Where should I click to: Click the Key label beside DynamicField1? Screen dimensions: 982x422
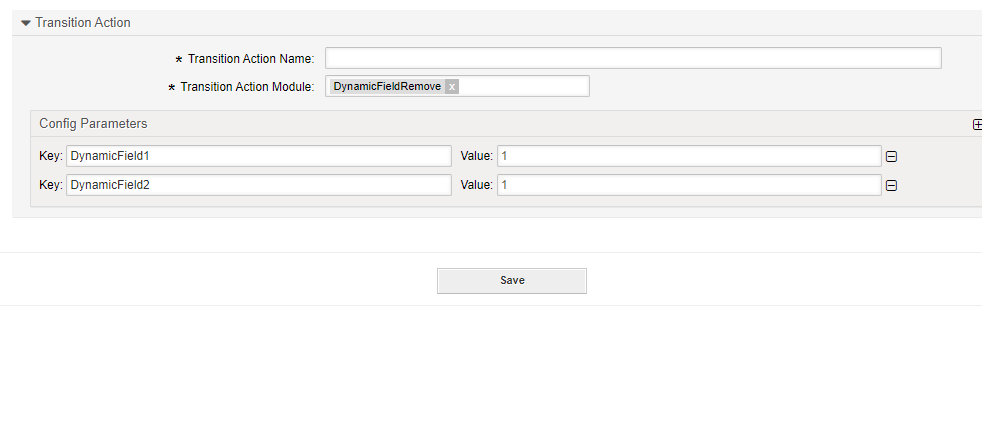[51, 156]
